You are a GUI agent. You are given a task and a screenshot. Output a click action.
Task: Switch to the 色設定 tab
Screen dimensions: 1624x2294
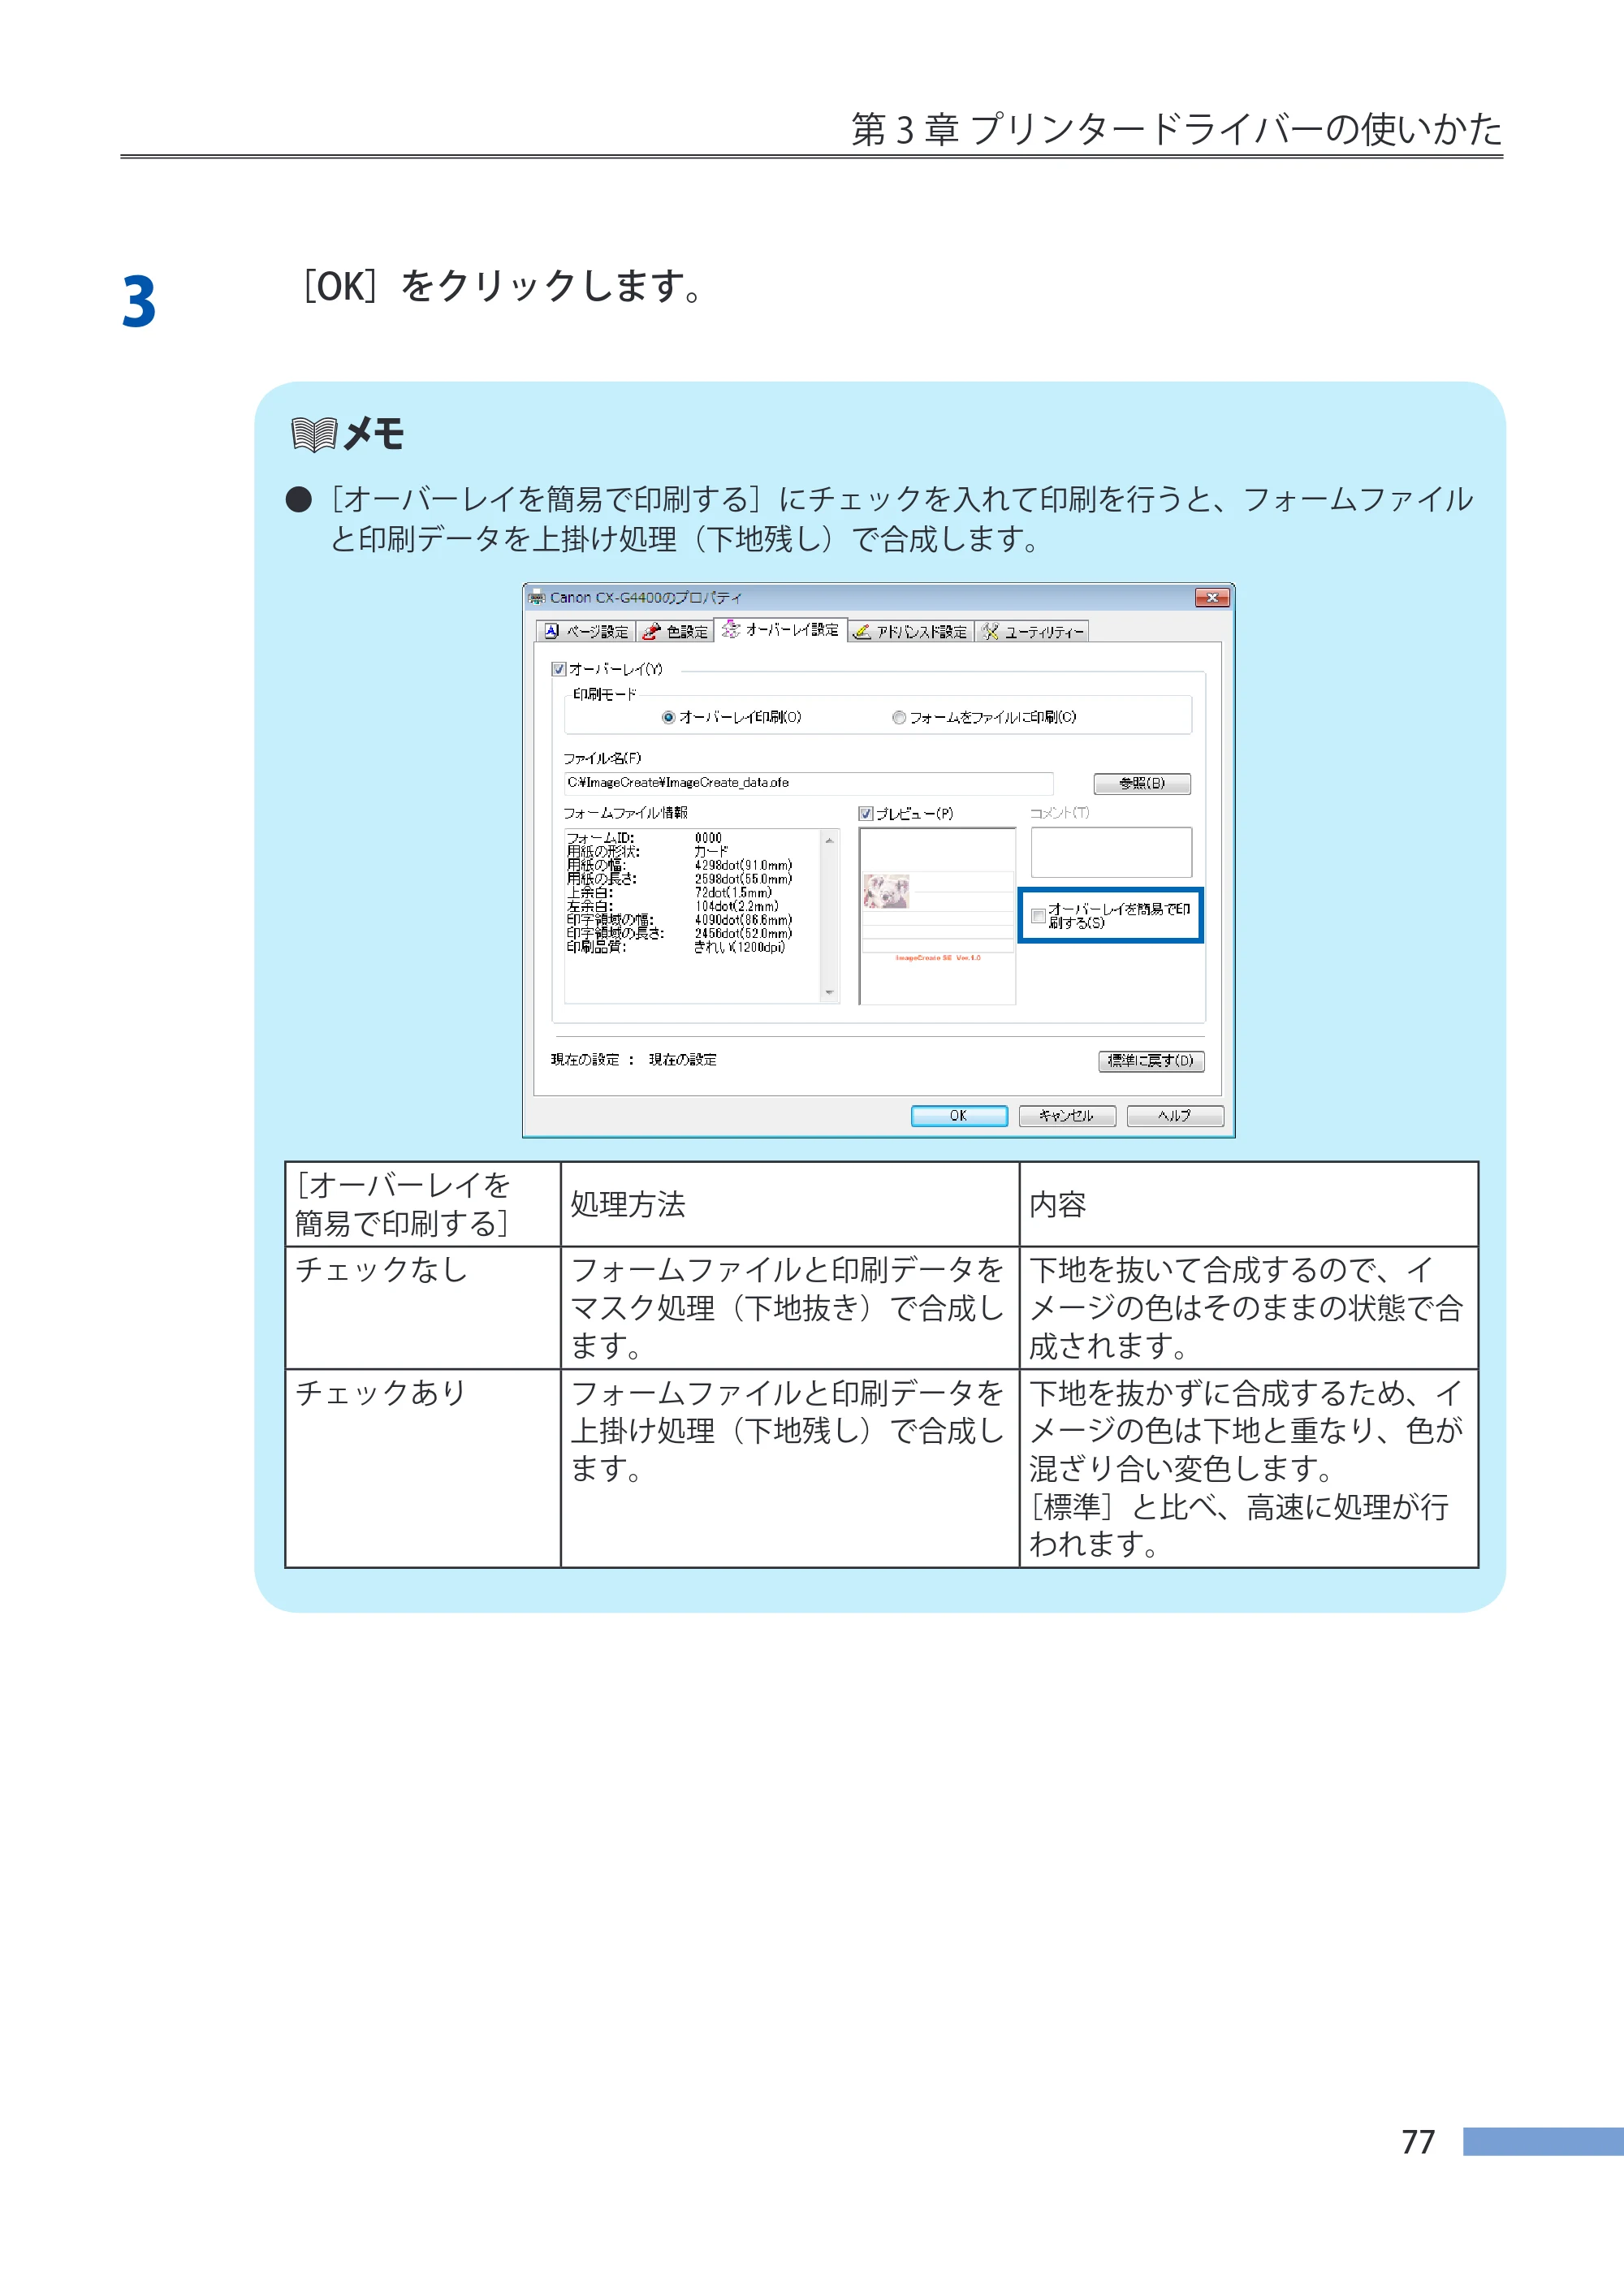(675, 631)
